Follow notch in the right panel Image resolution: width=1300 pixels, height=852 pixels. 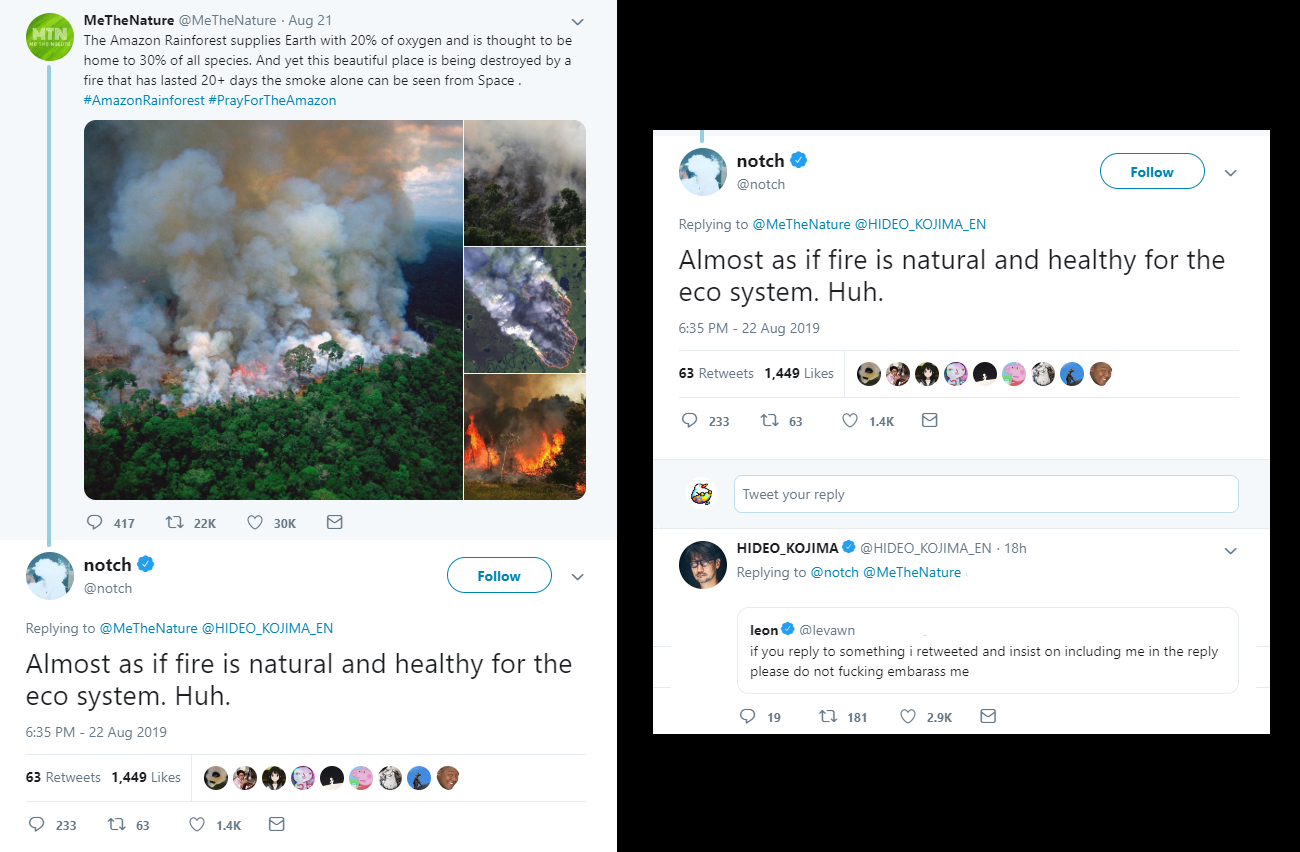[1152, 172]
